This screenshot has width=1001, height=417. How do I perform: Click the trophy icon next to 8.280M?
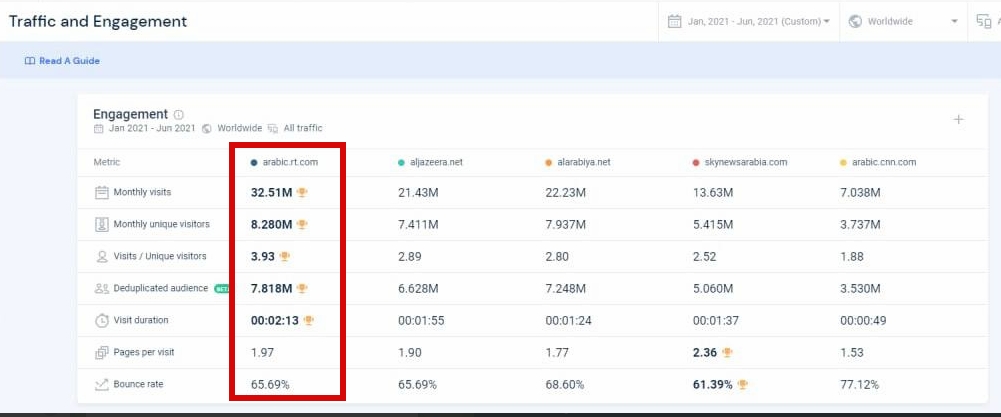click(x=302, y=224)
